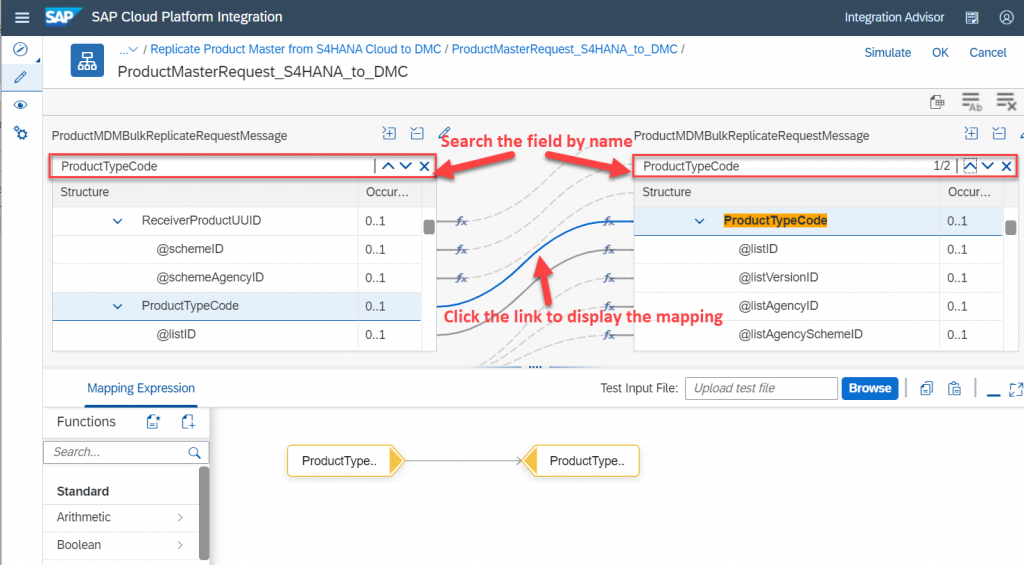The width and height of the screenshot is (1024, 565).
Task: Click the source structure edit pencil icon
Action: (x=444, y=133)
